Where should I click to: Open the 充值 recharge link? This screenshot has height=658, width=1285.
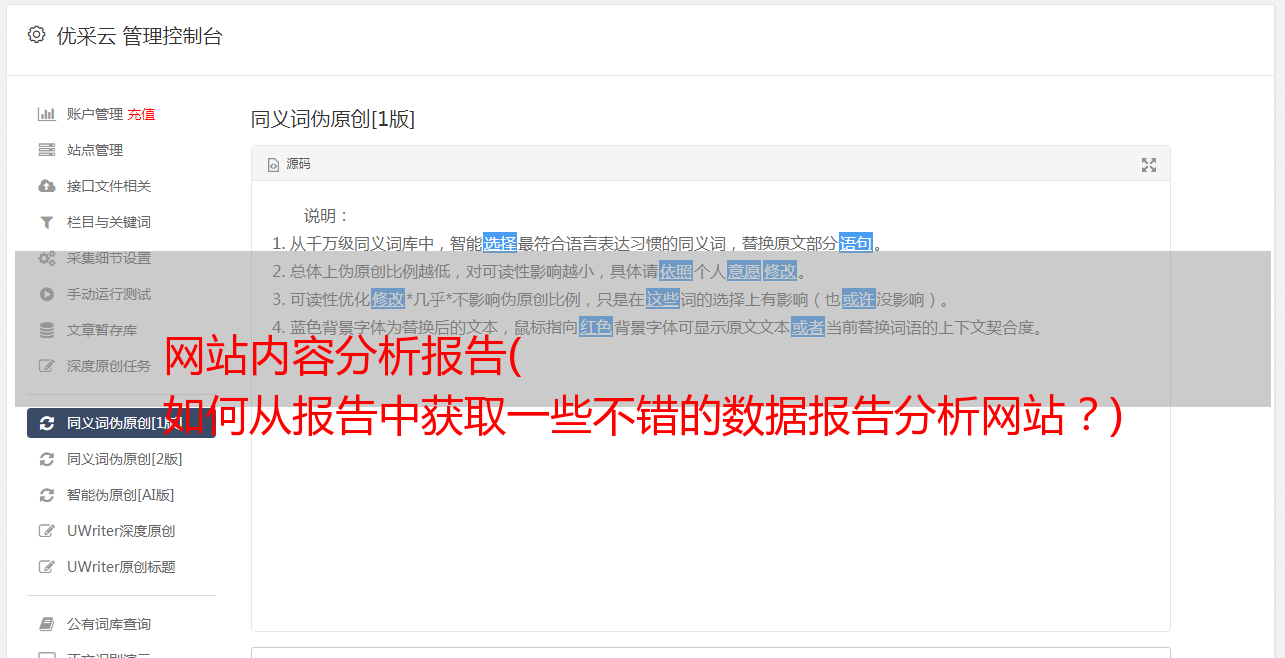pos(141,114)
